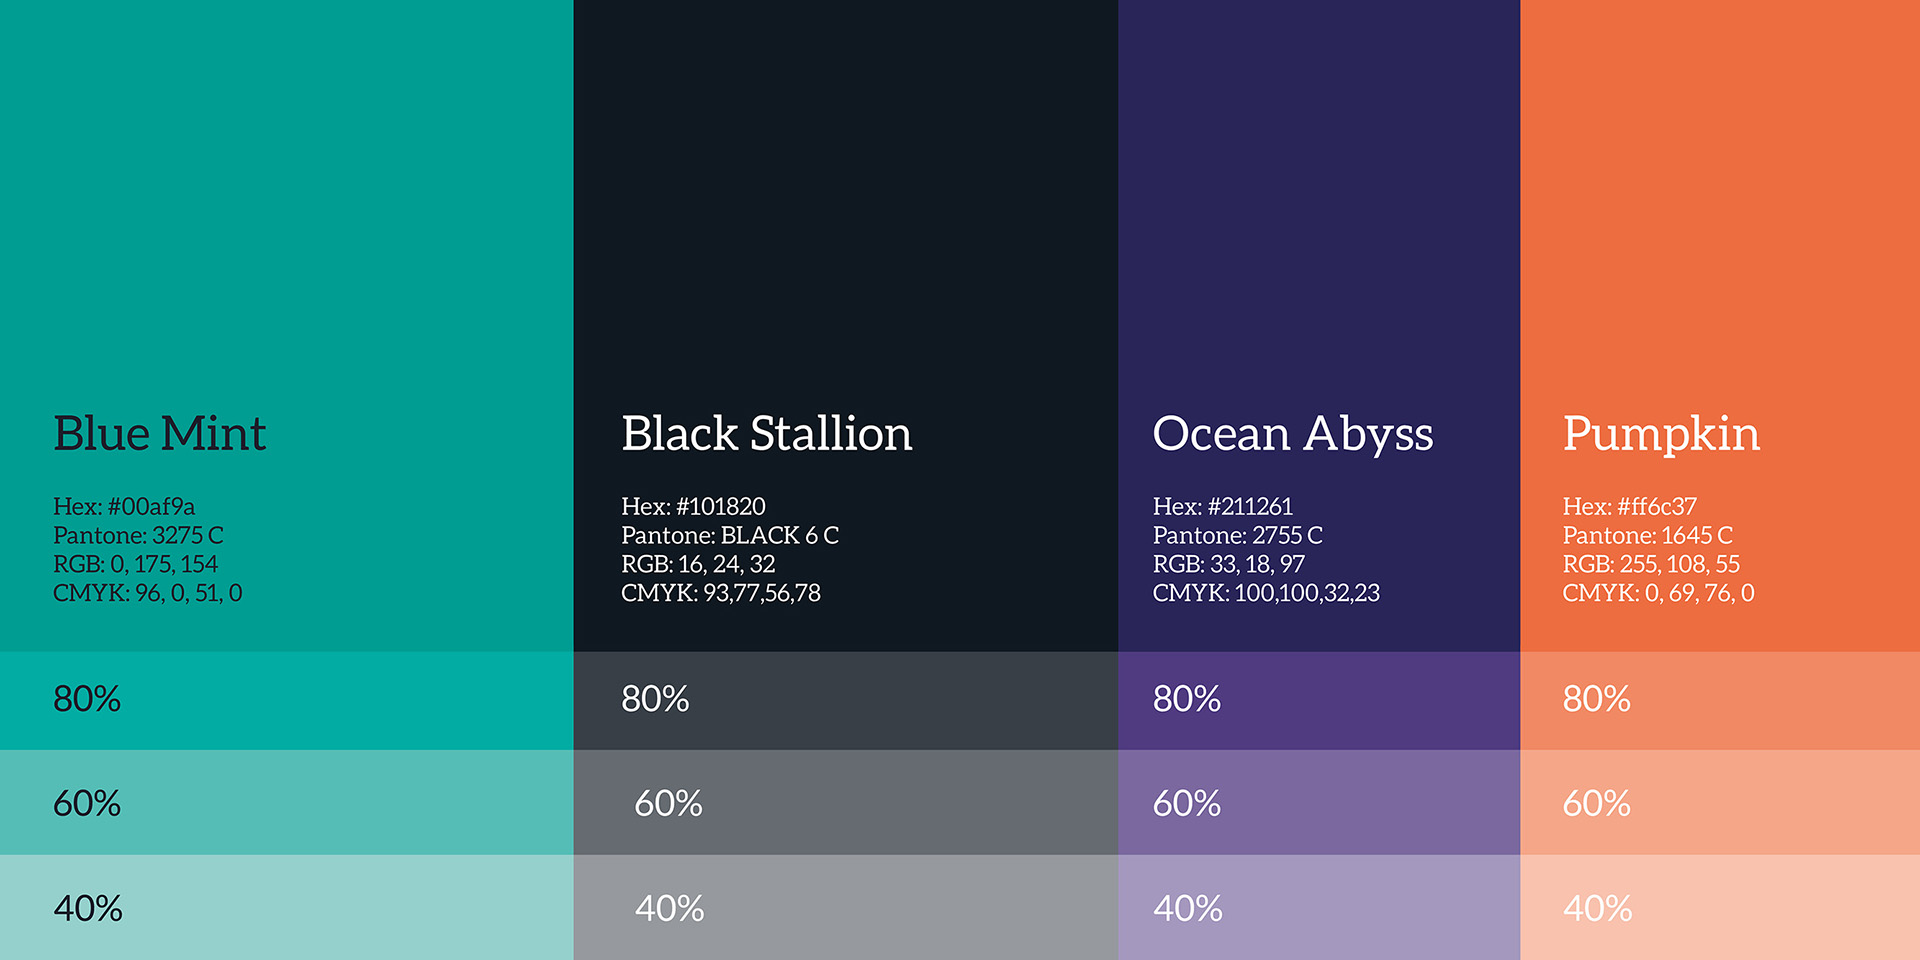Click the Ocean Abyss heading
The width and height of the screenshot is (1920, 960).
pyautogui.click(x=1292, y=435)
